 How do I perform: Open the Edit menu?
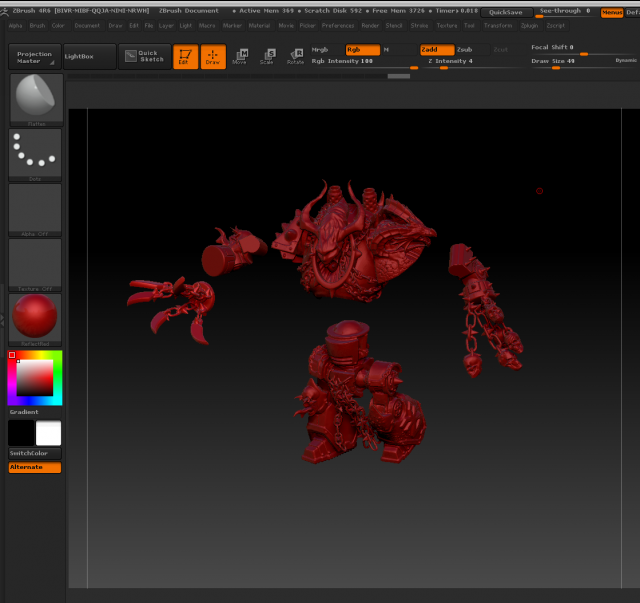pyautogui.click(x=134, y=26)
